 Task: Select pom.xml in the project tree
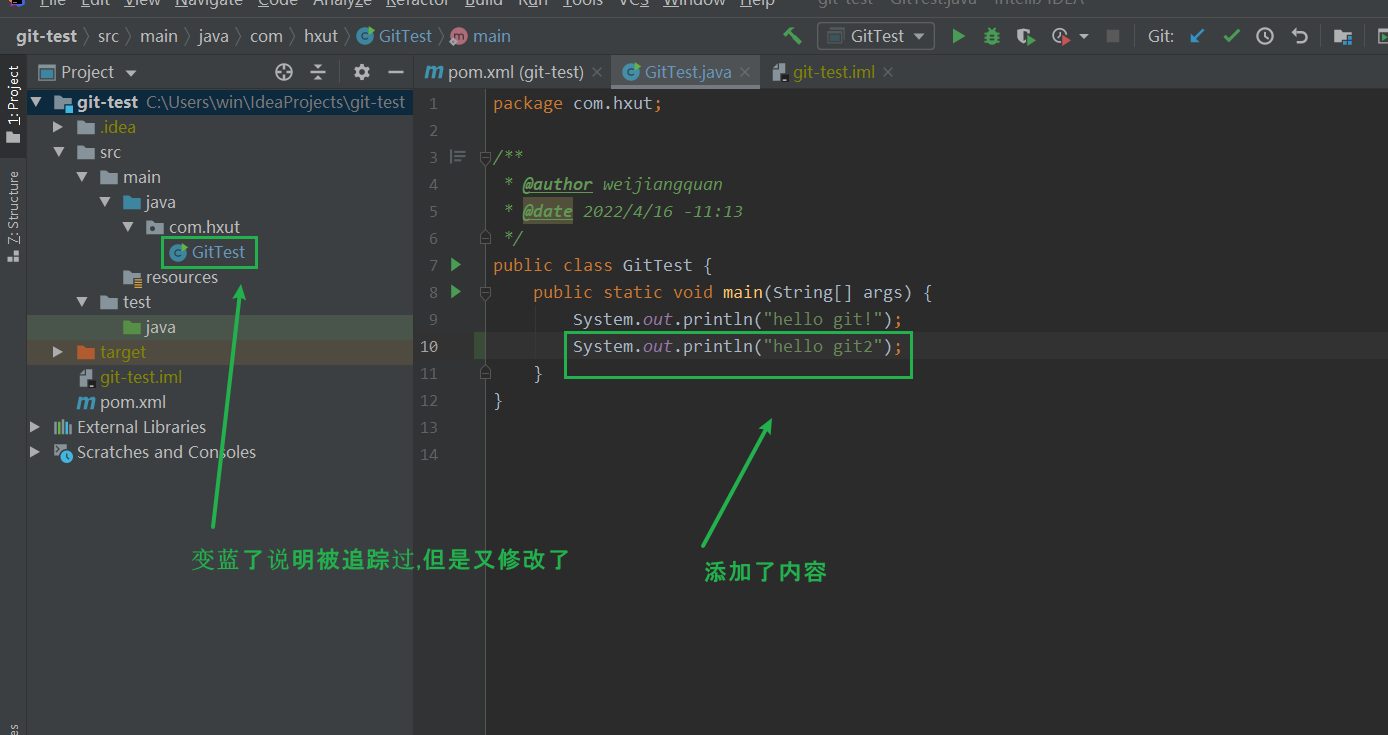121,402
